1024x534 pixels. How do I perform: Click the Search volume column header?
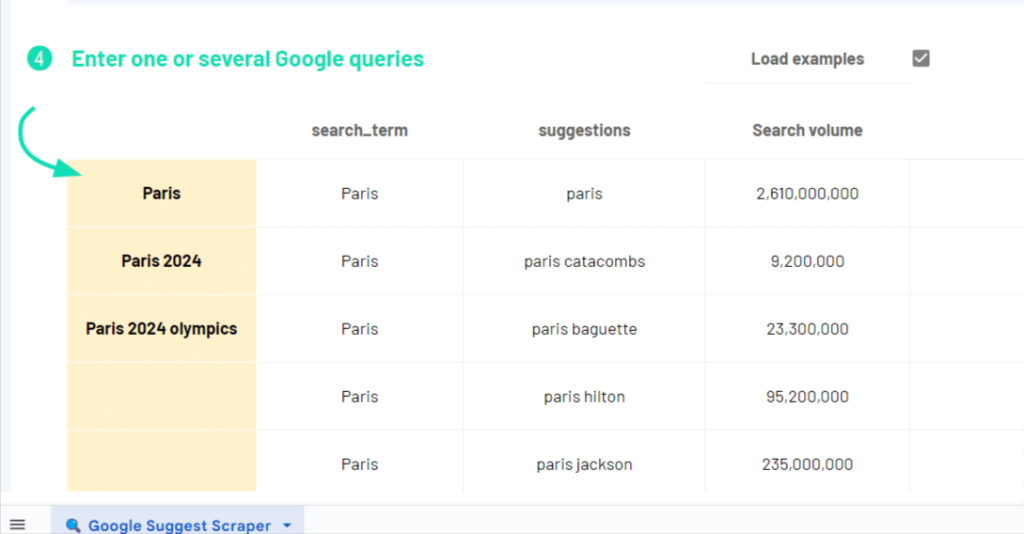pos(807,130)
